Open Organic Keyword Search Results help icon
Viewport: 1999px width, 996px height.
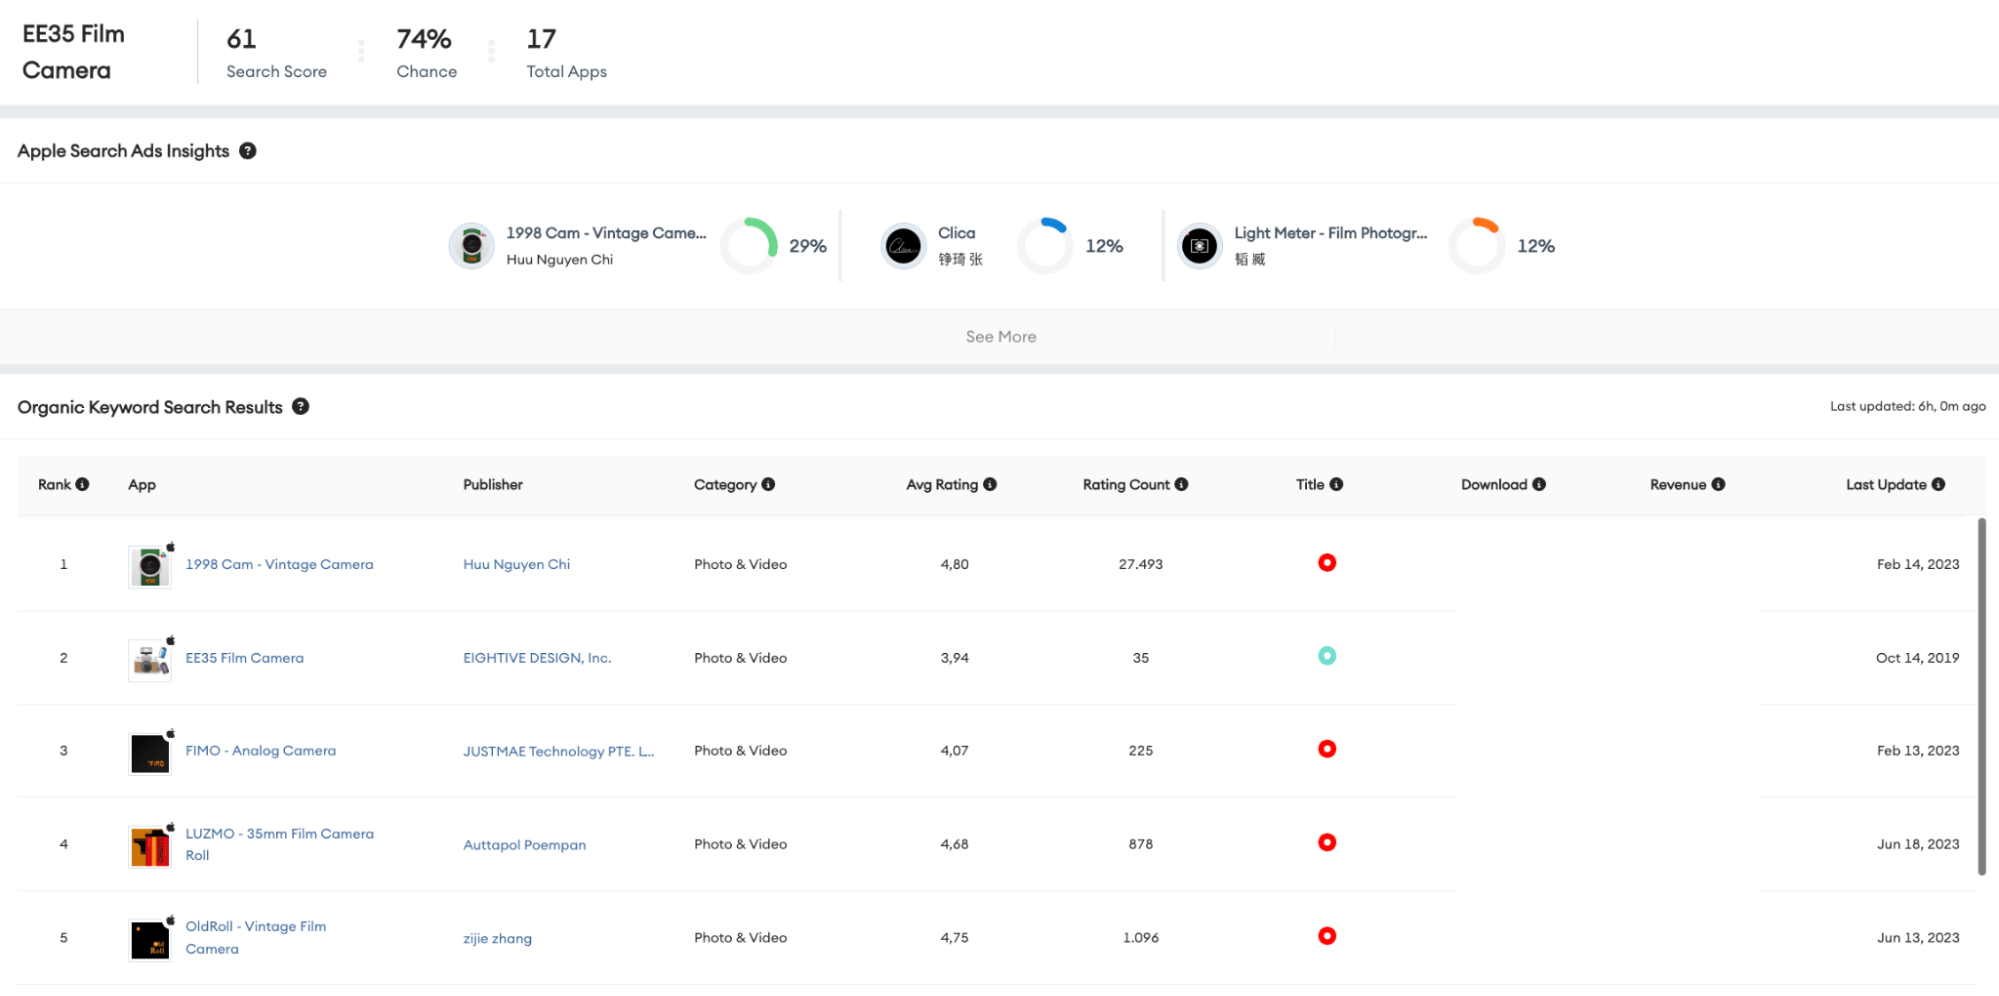tap(301, 407)
